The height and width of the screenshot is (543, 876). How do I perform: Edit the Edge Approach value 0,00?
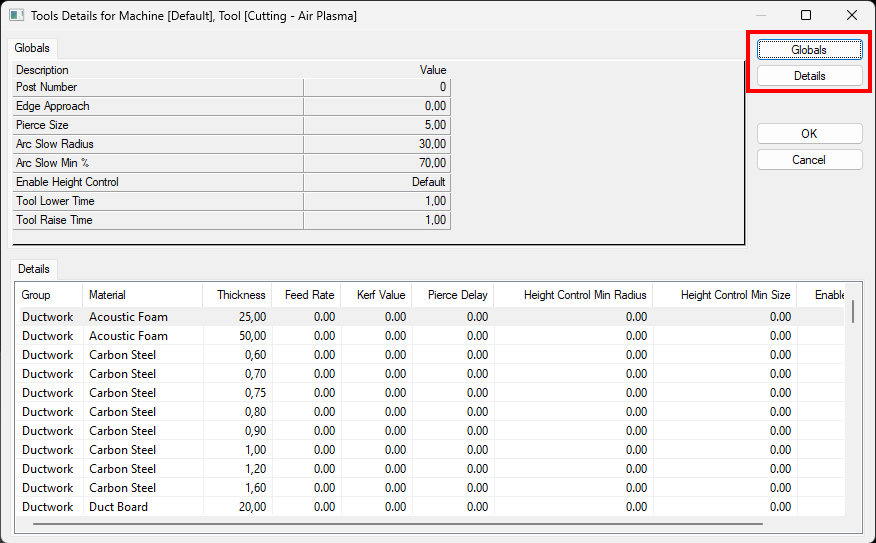pos(377,106)
